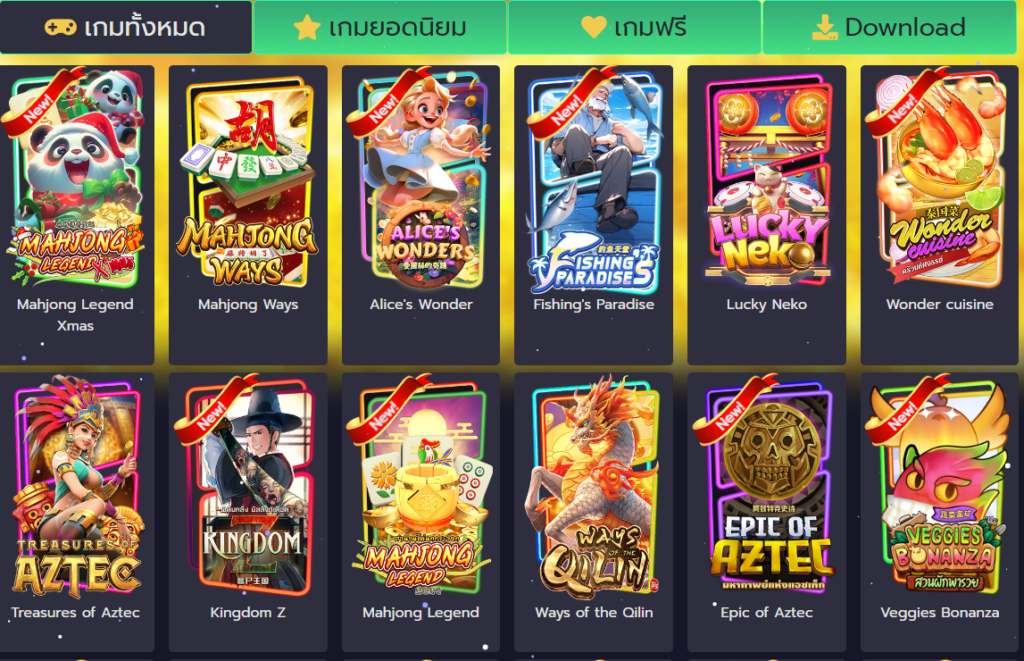Click the Lucky Neko game icon
This screenshot has width=1024, height=661.
(767, 180)
